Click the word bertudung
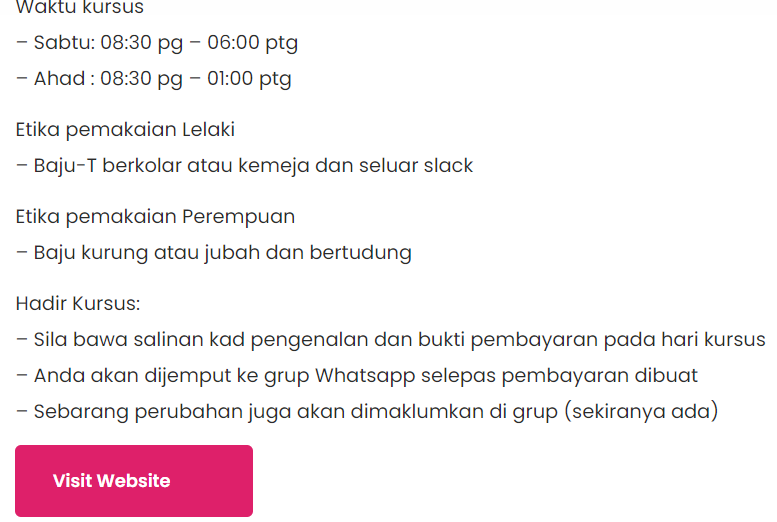This screenshot has height=522, width=777. click(x=361, y=253)
